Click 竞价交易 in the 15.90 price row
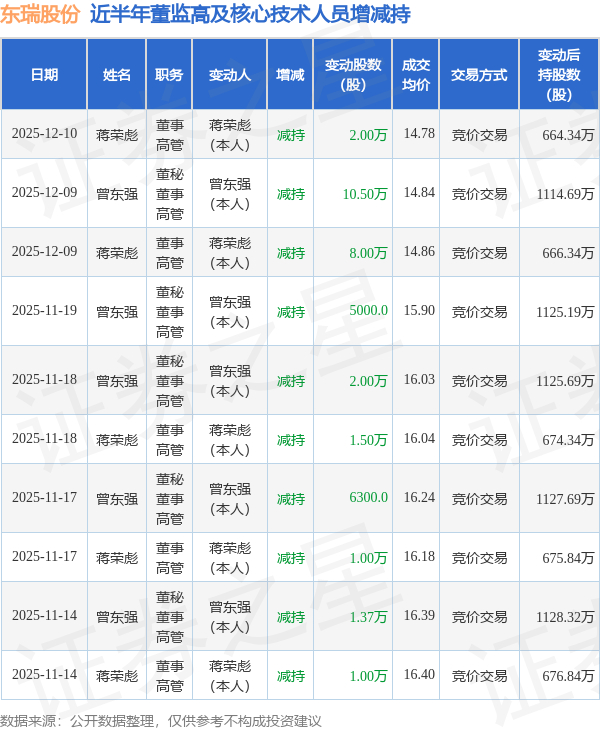Image resolution: width=600 pixels, height=730 pixels. click(479, 312)
